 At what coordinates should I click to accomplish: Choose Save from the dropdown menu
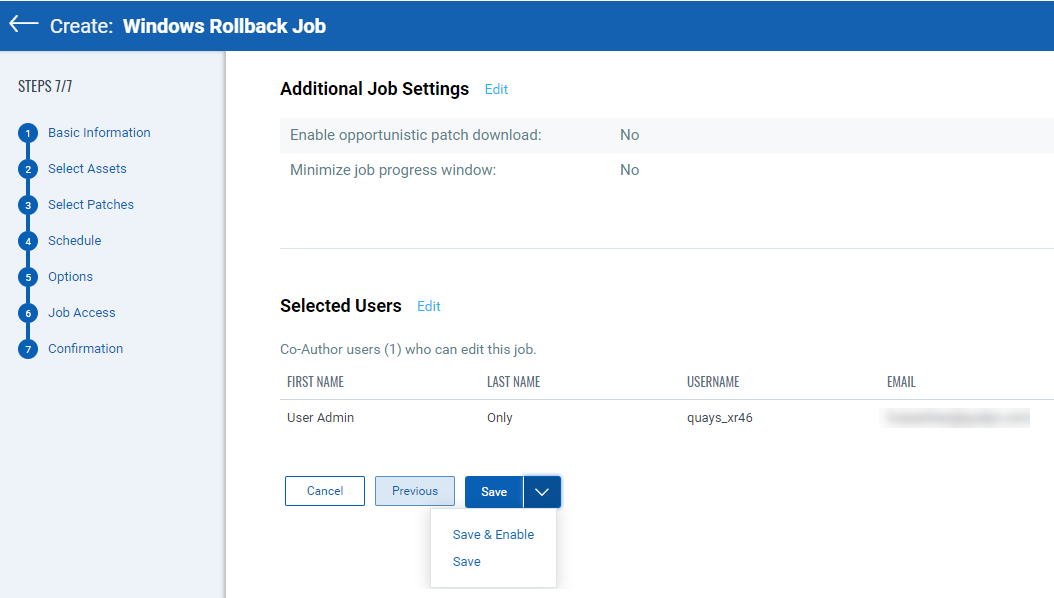tap(466, 561)
